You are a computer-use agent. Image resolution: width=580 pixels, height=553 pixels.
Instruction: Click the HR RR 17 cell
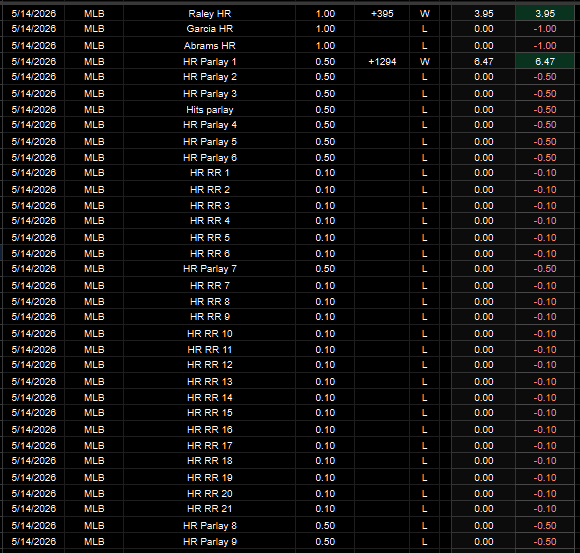click(x=209, y=446)
